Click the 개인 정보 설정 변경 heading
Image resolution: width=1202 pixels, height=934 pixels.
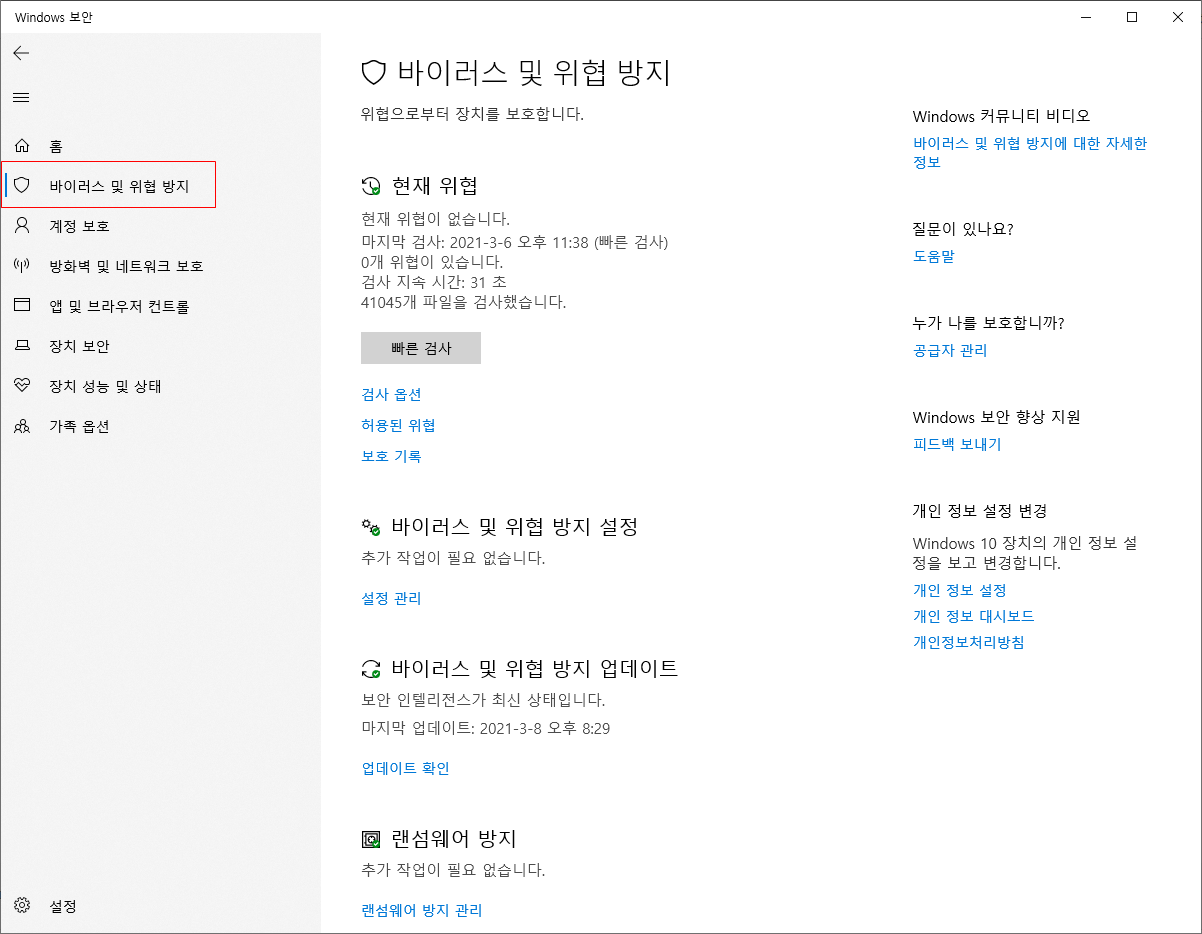[x=980, y=511]
